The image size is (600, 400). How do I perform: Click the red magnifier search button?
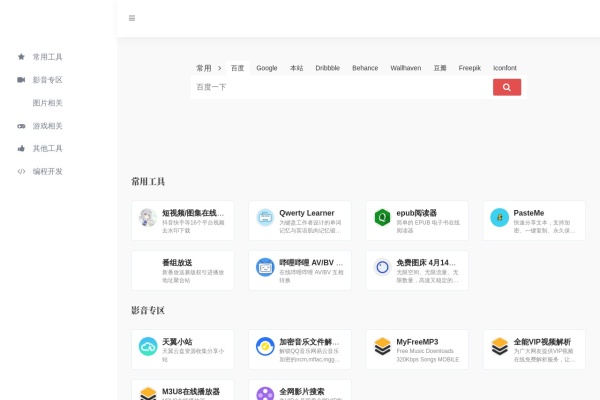click(506, 87)
